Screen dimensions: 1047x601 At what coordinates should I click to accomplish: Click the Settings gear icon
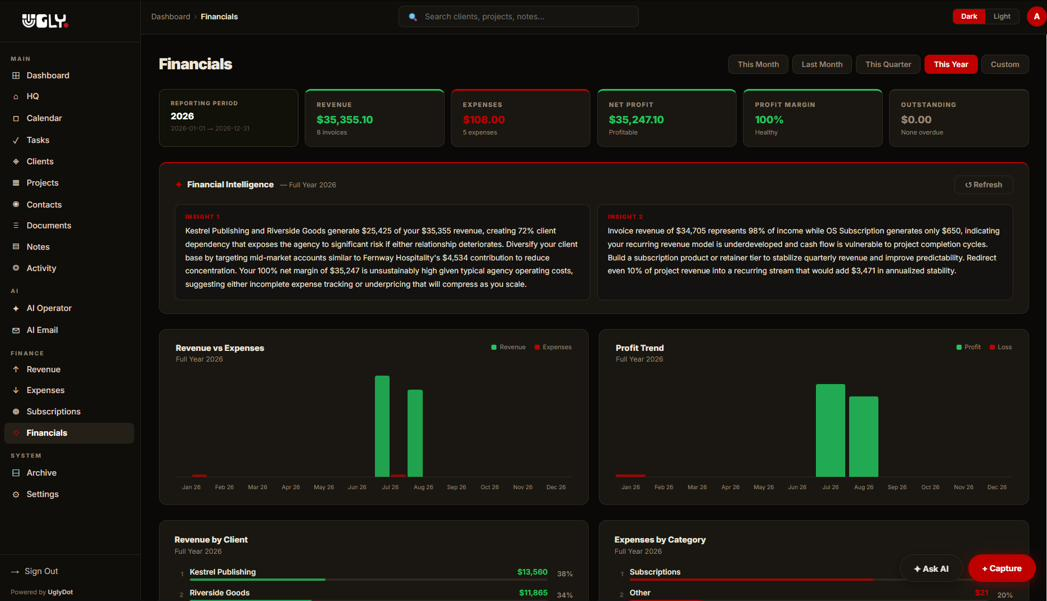tap(16, 495)
